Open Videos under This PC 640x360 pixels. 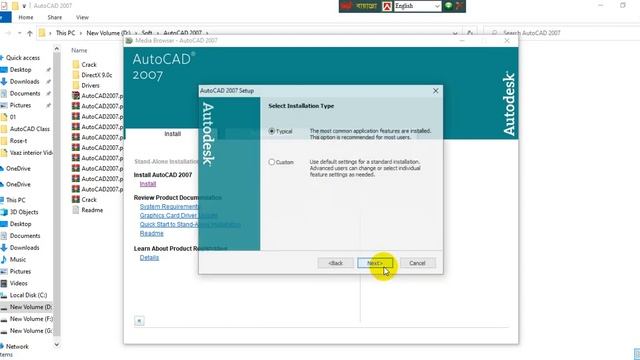point(18,283)
